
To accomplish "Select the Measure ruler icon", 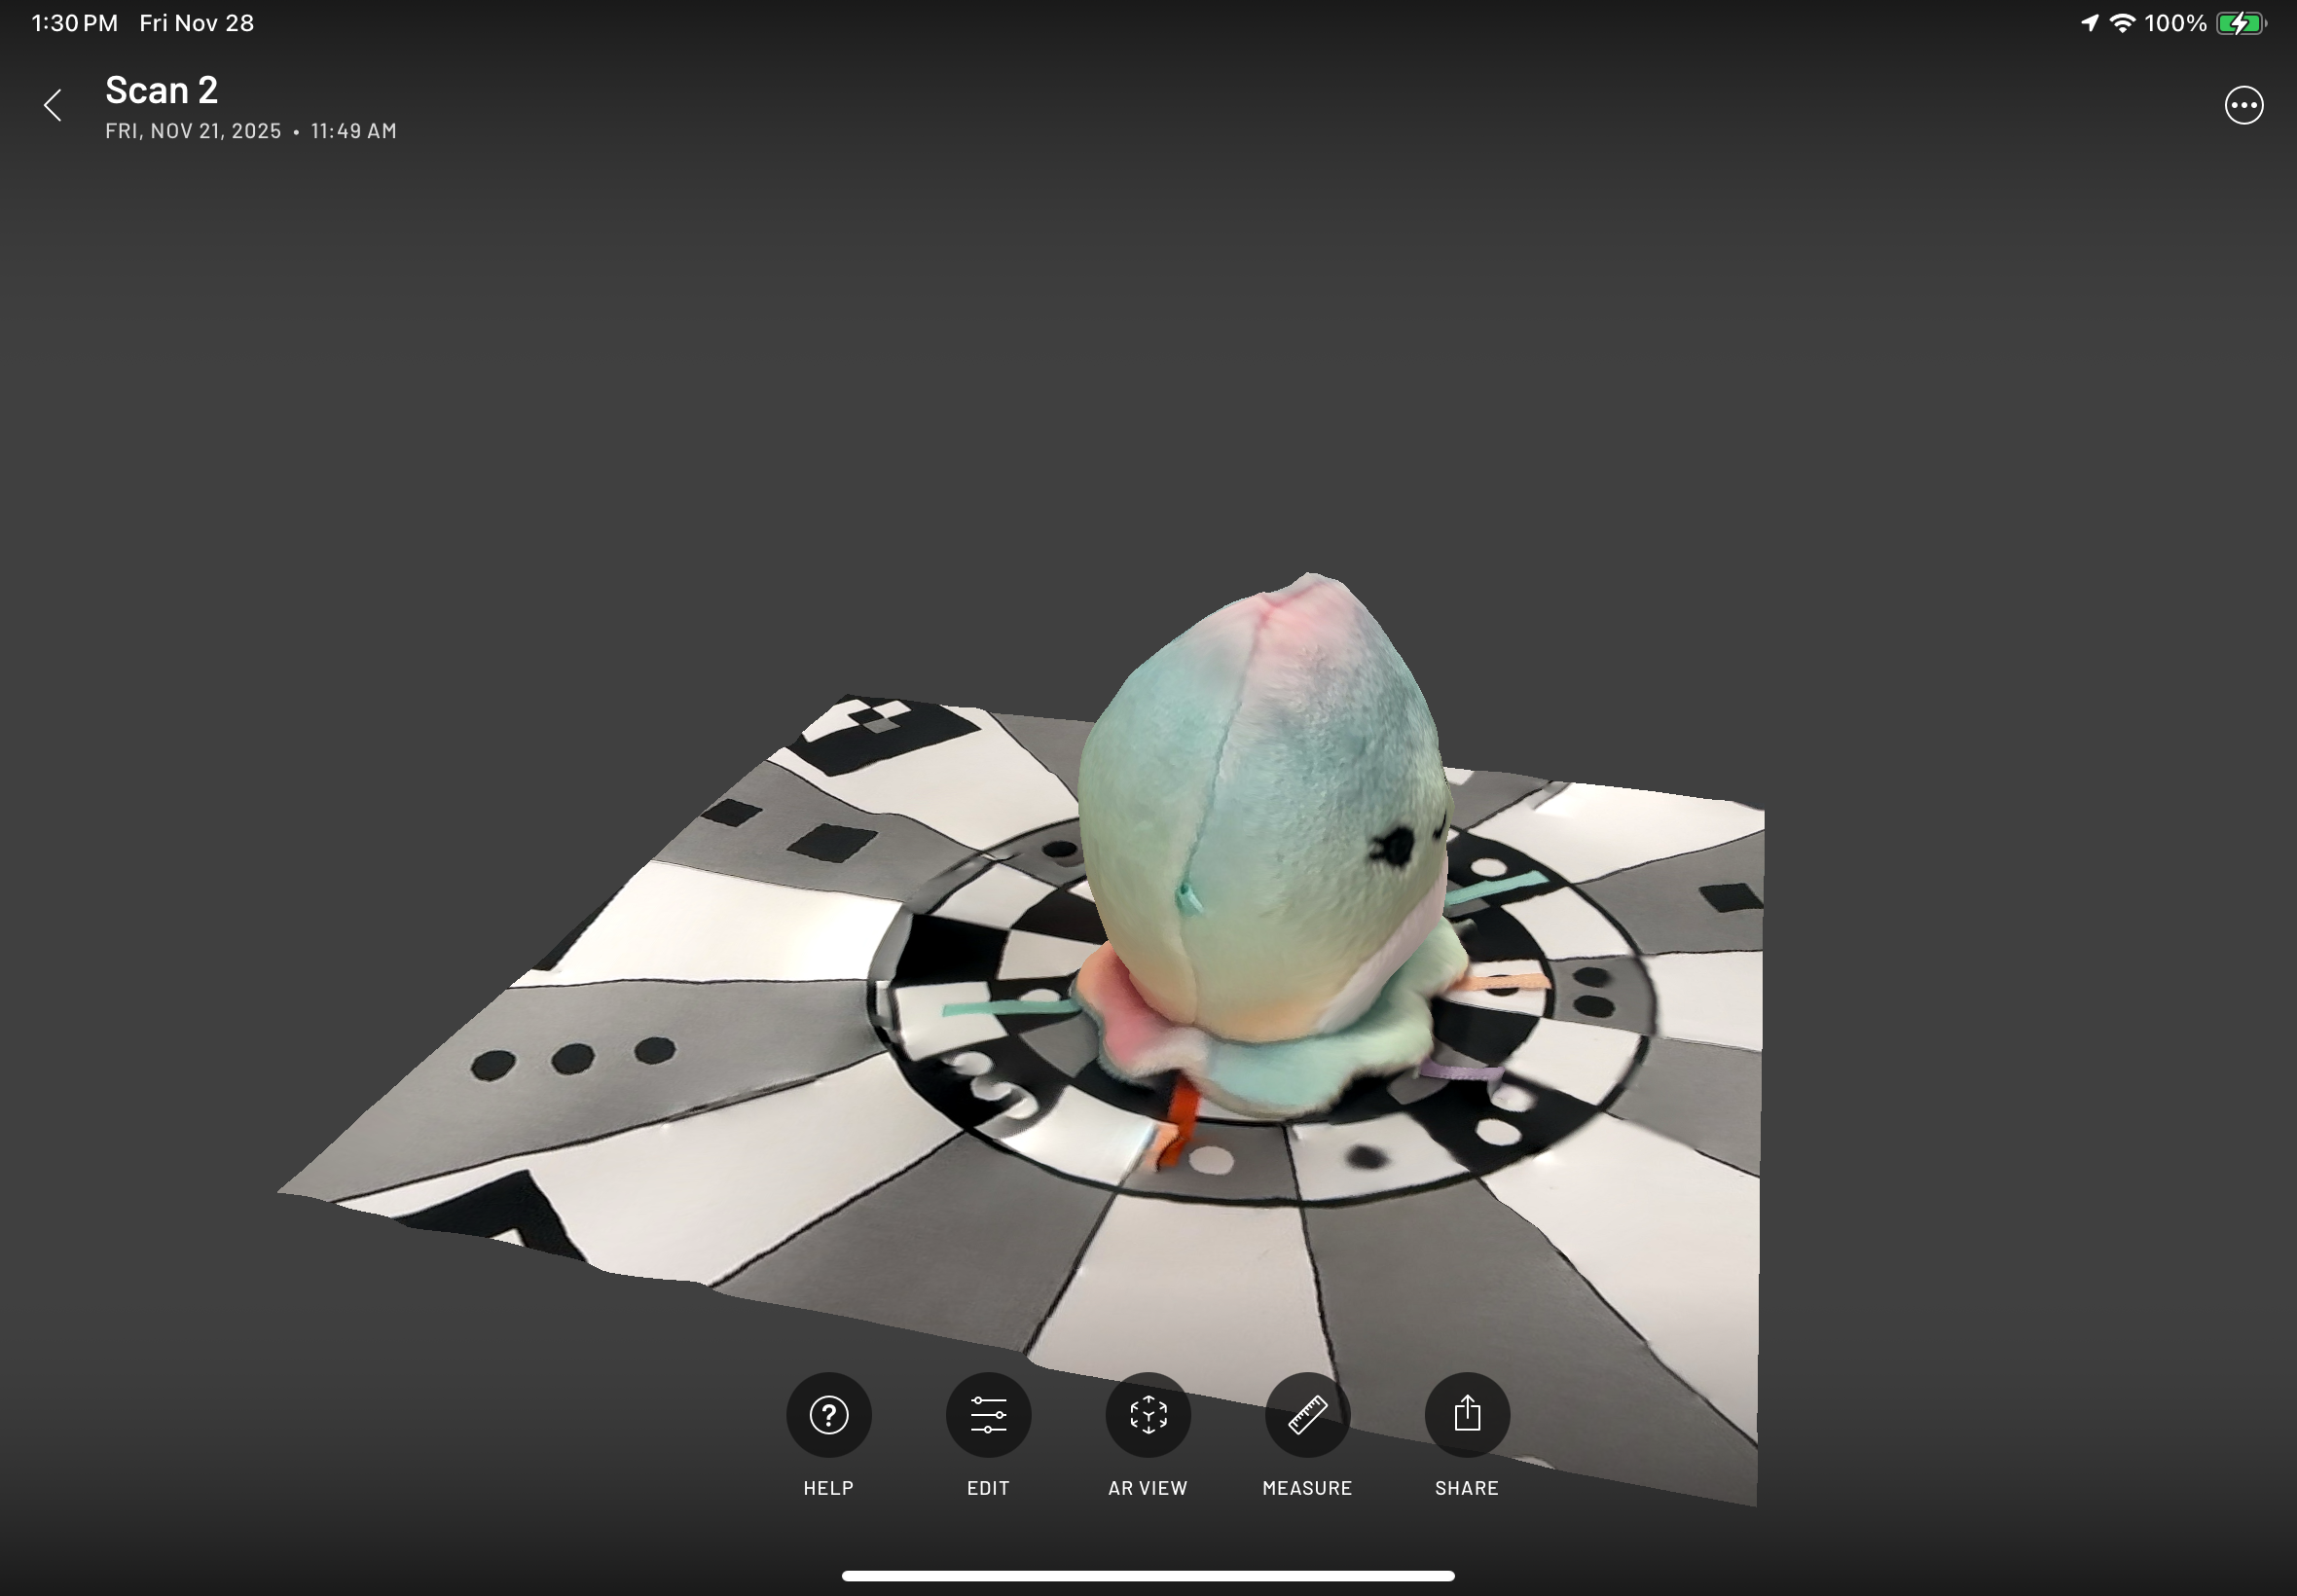I will [x=1307, y=1414].
